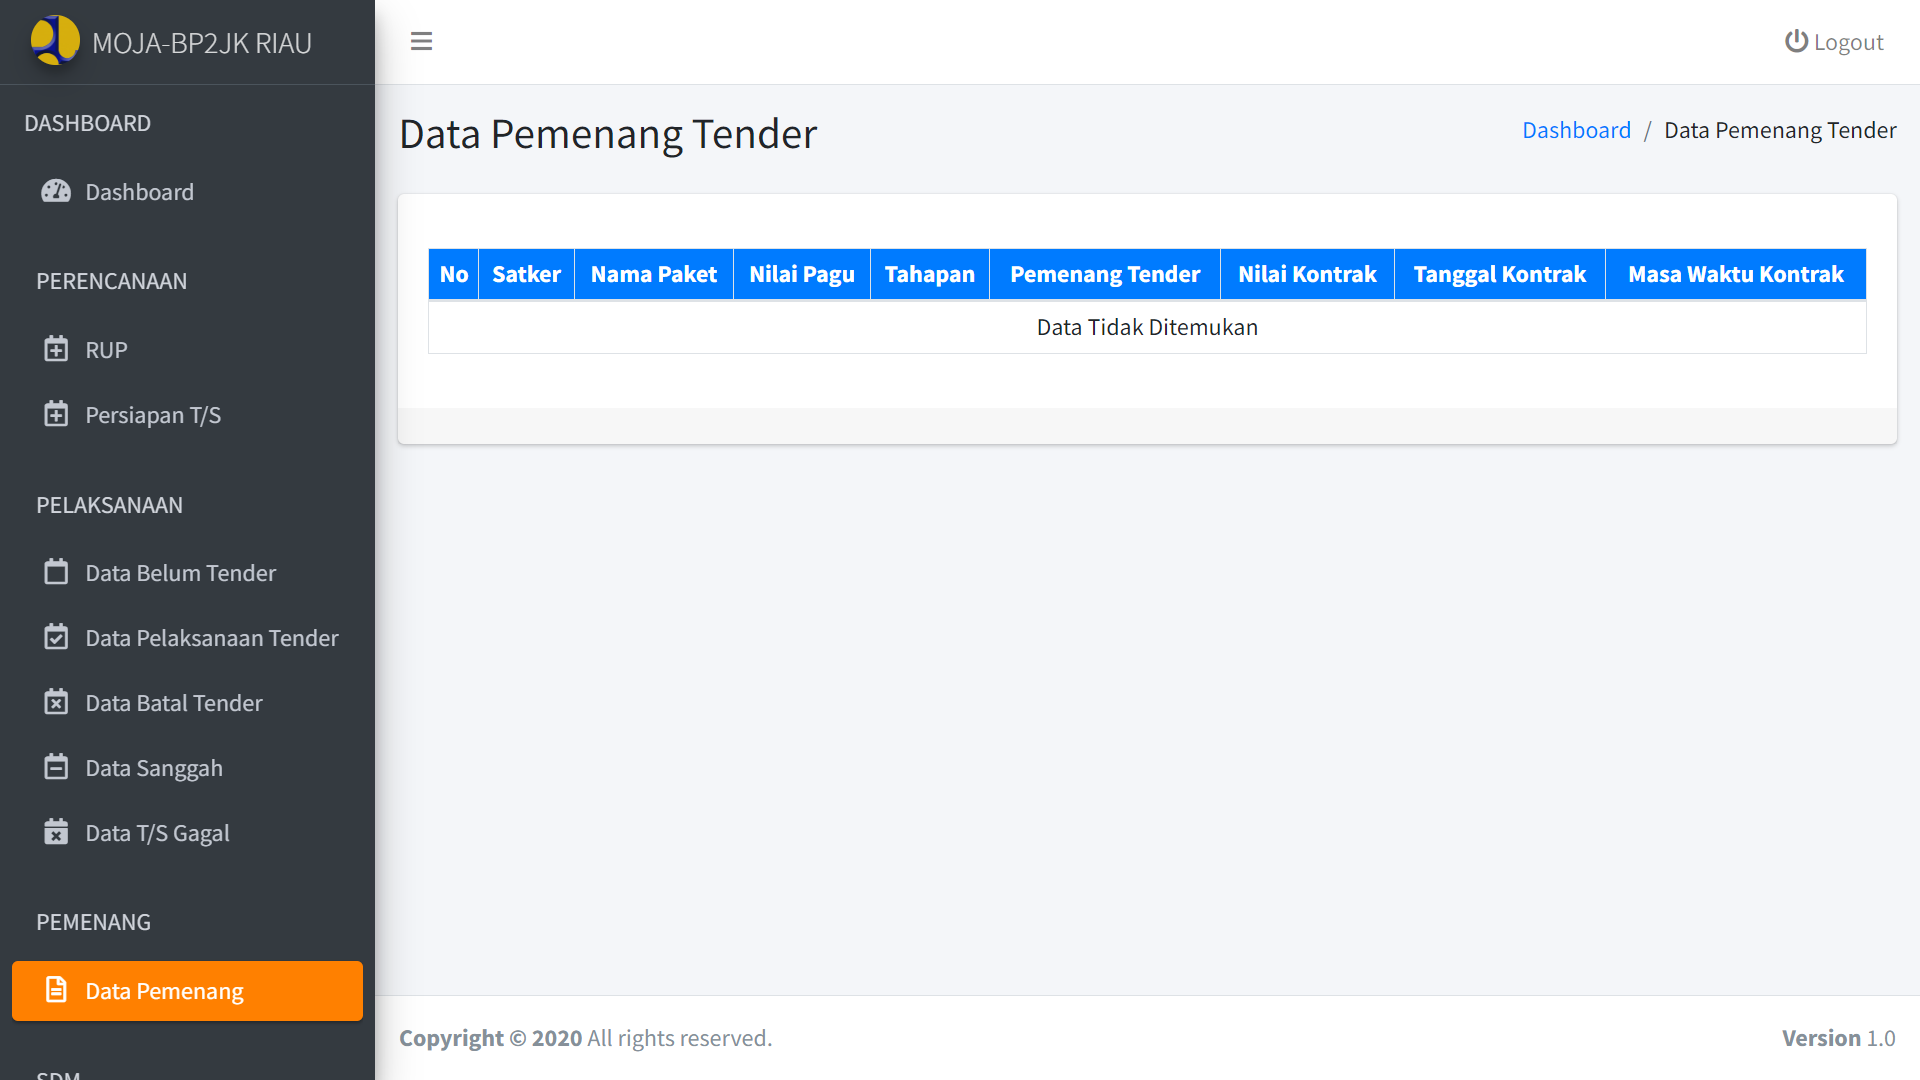
Task: Select MOJA-BP2JK RIAU brand title
Action: pos(202,43)
